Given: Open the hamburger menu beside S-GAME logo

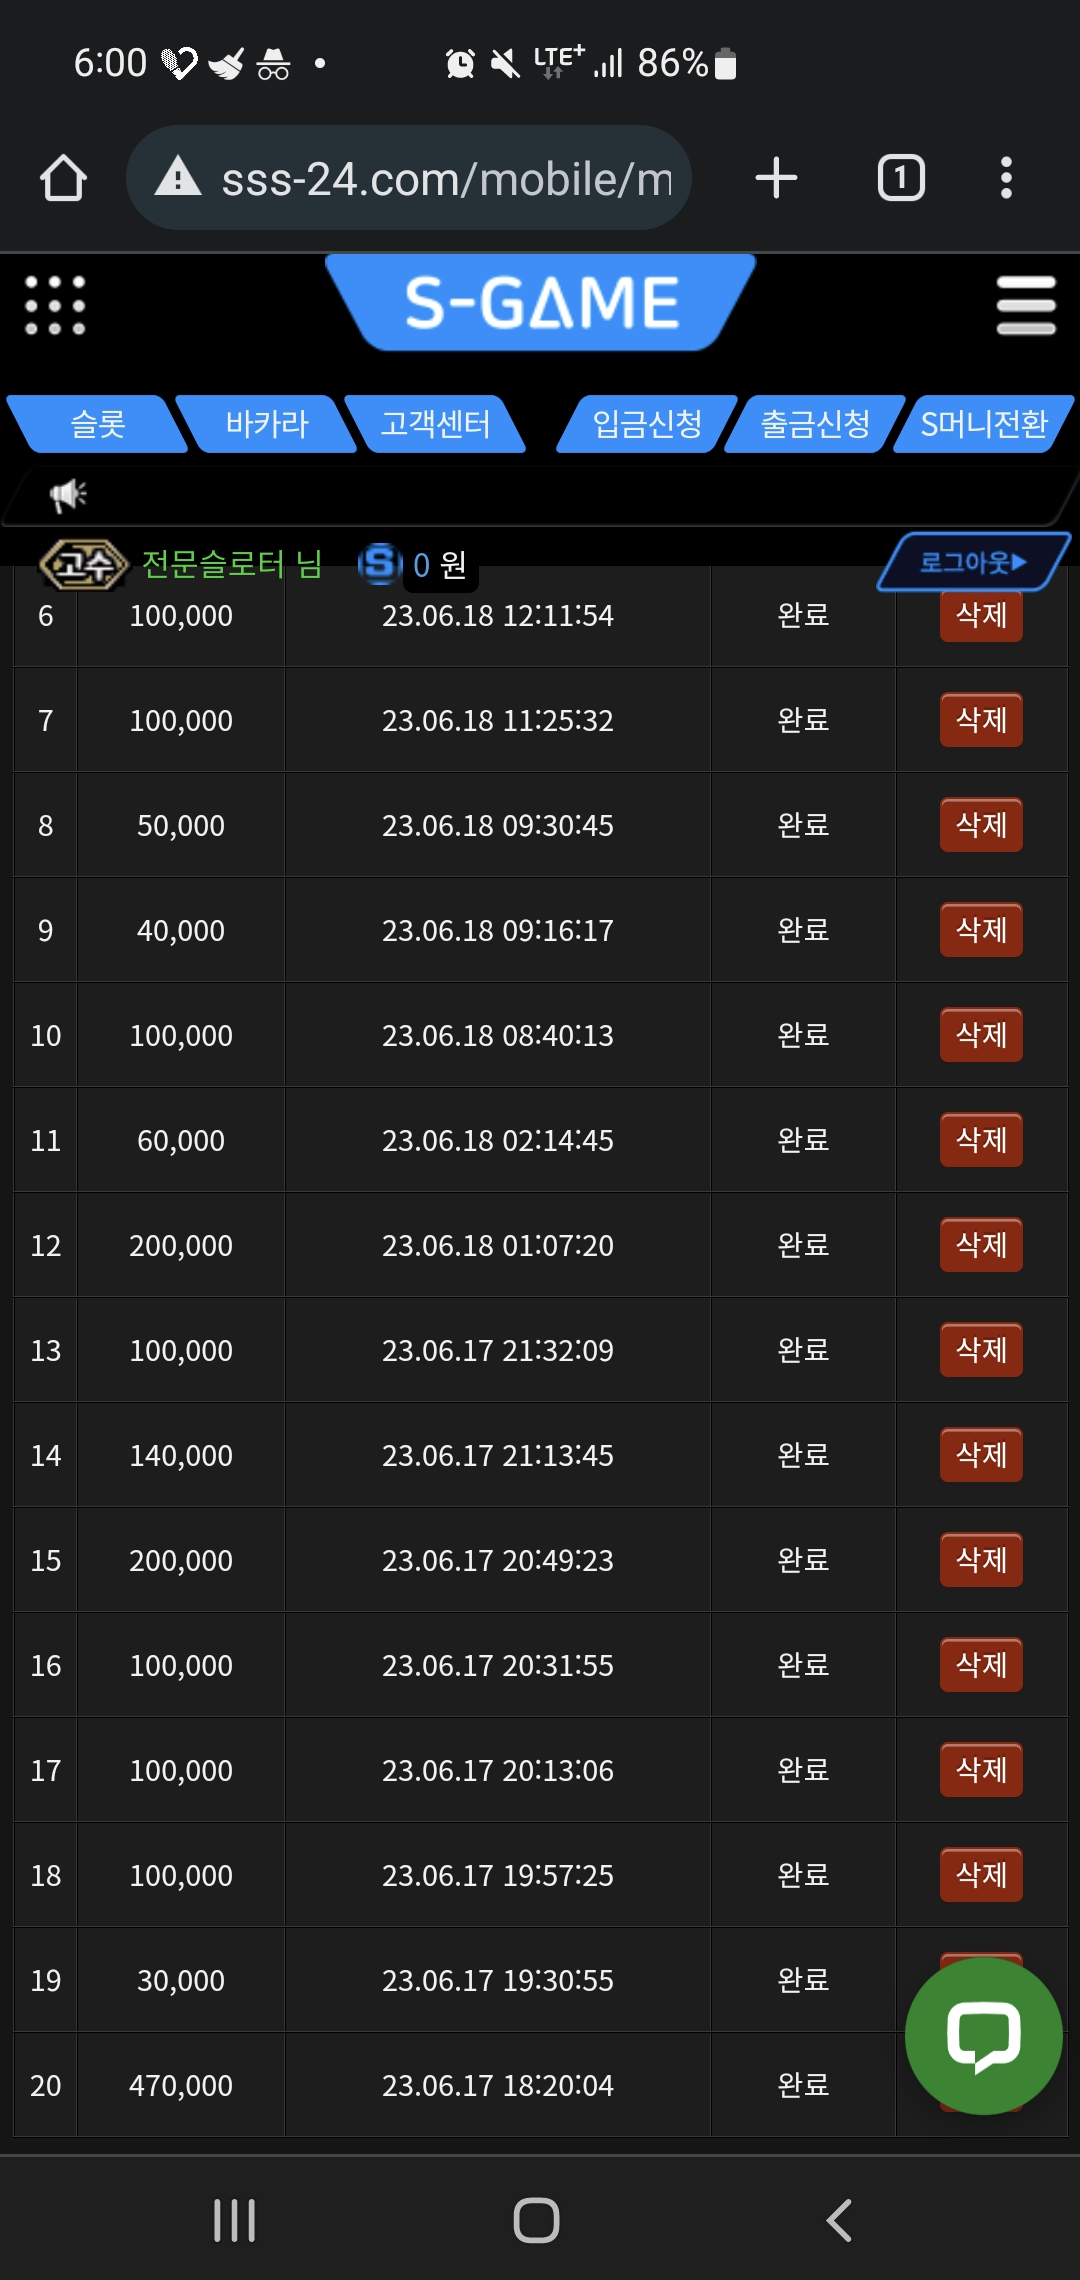Looking at the screenshot, I should coord(1026,305).
